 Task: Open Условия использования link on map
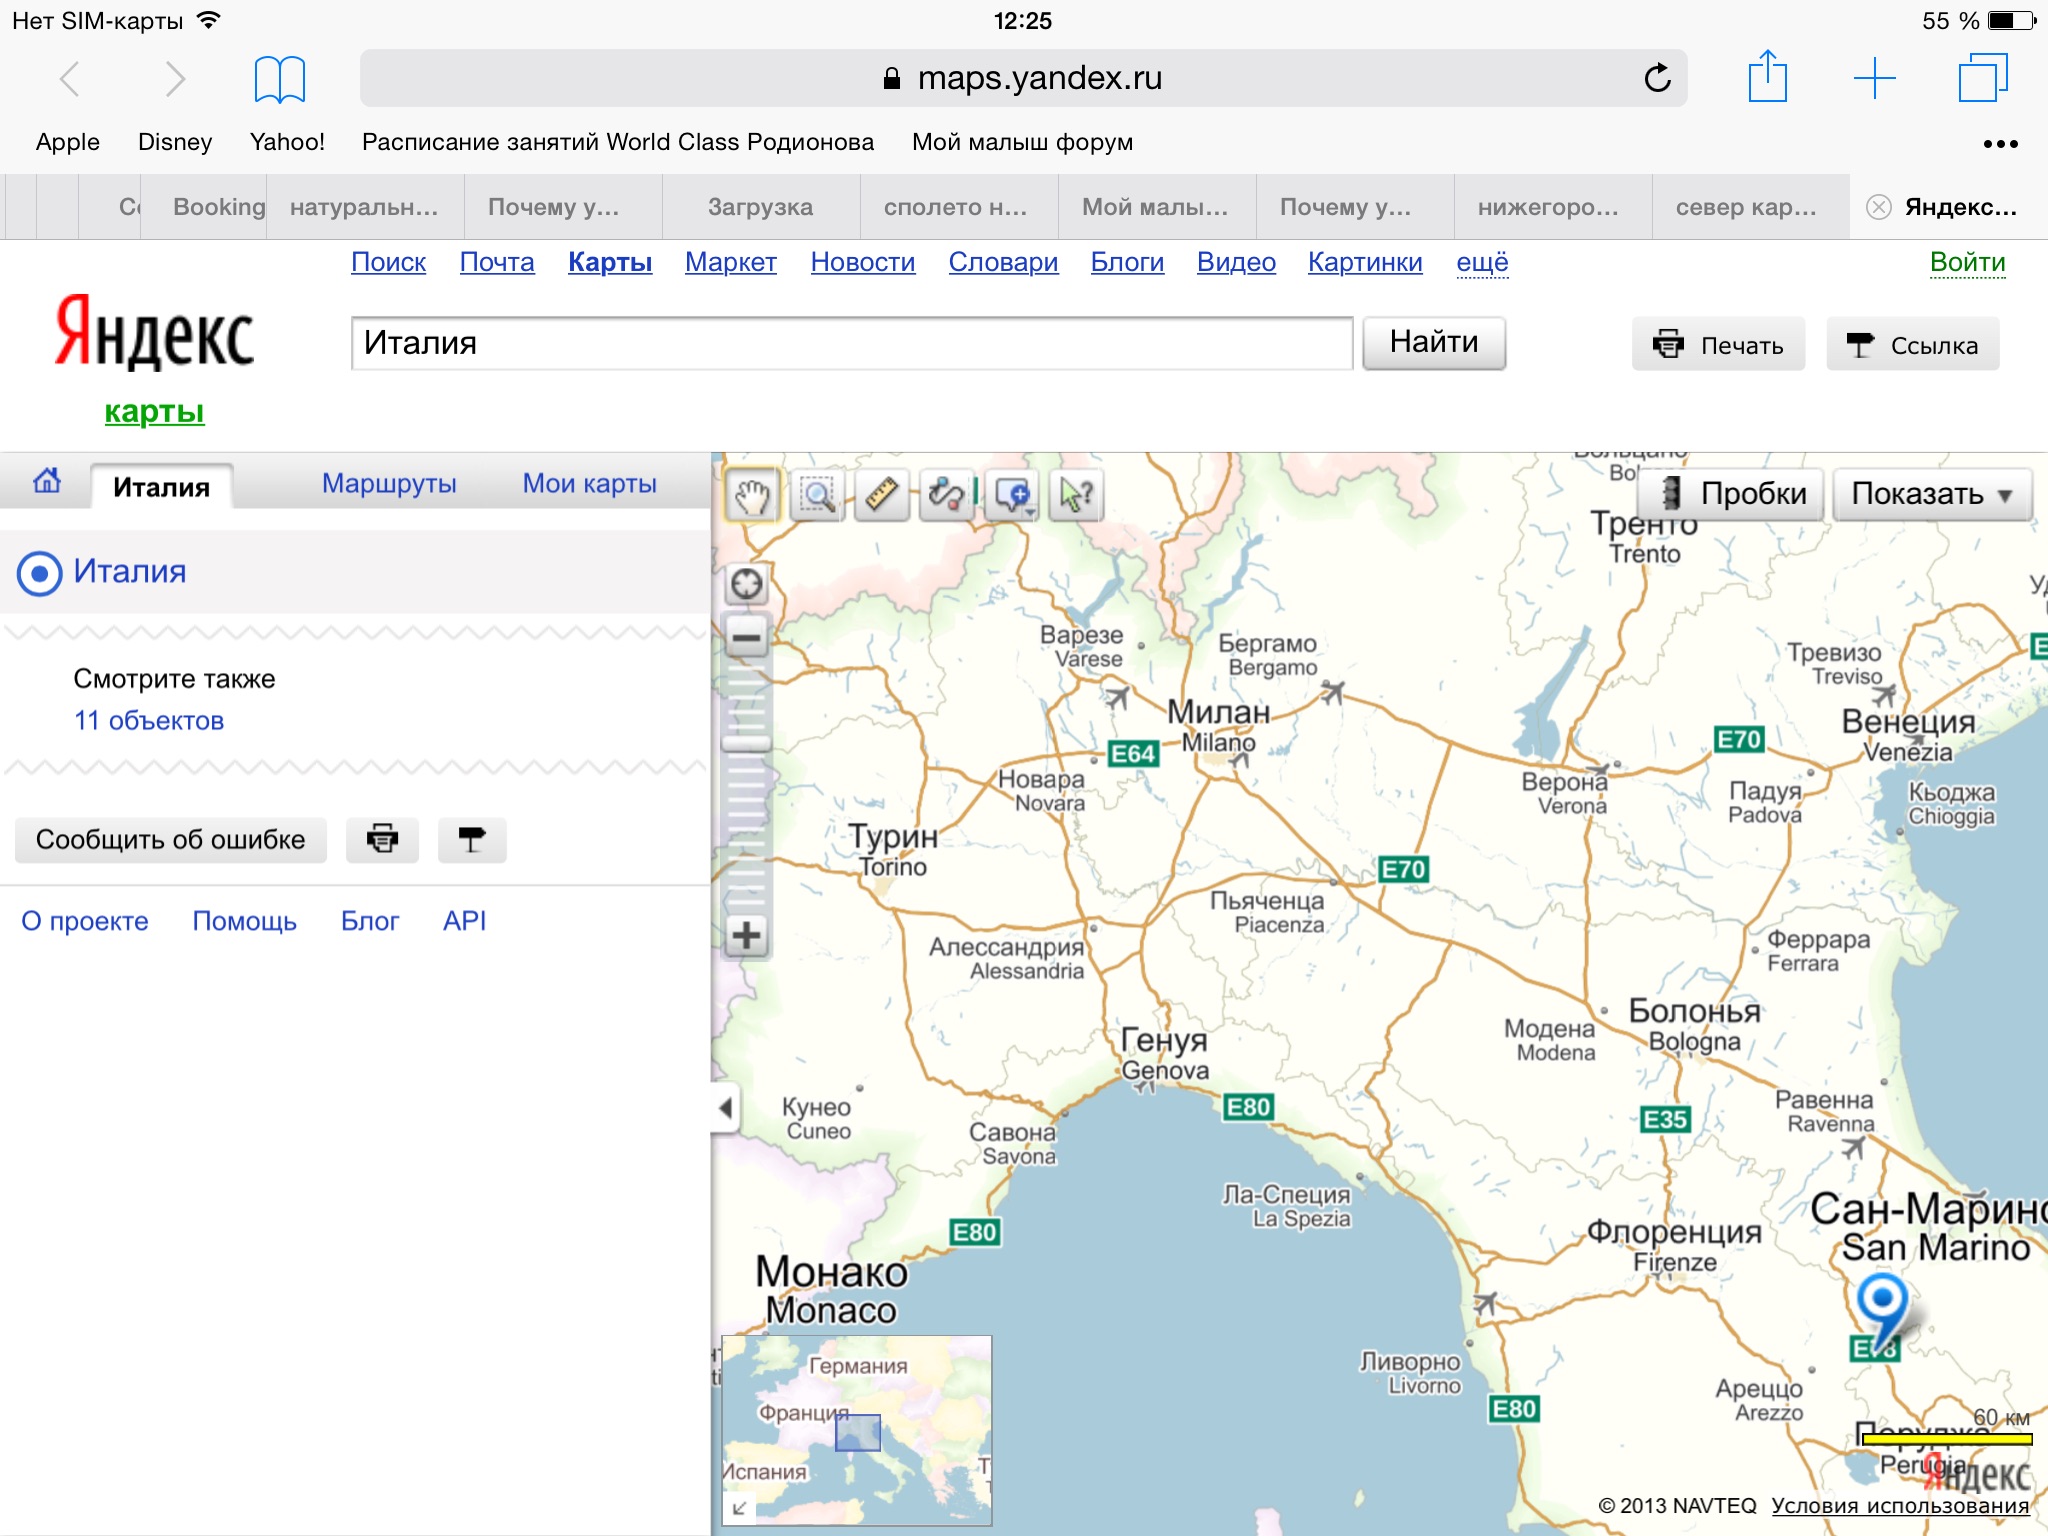[1900, 1505]
